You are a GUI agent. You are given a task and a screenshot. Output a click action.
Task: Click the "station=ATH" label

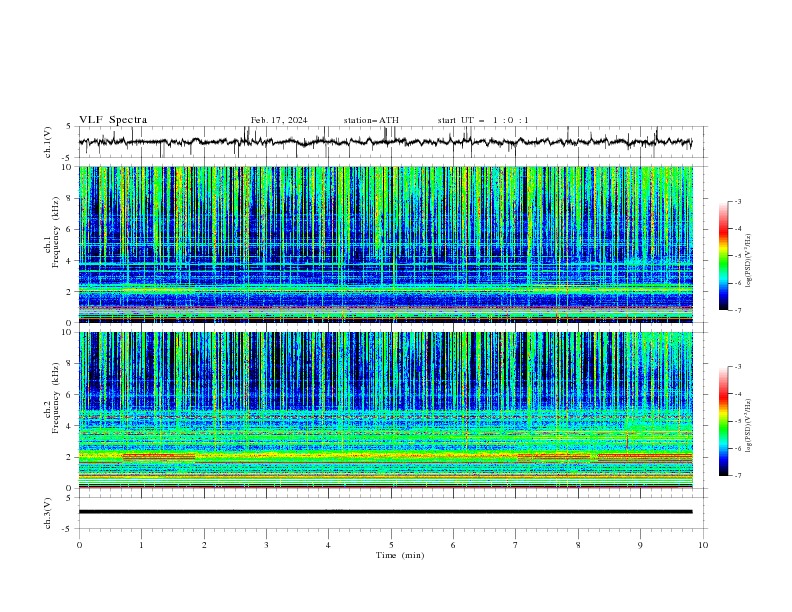tap(371, 120)
